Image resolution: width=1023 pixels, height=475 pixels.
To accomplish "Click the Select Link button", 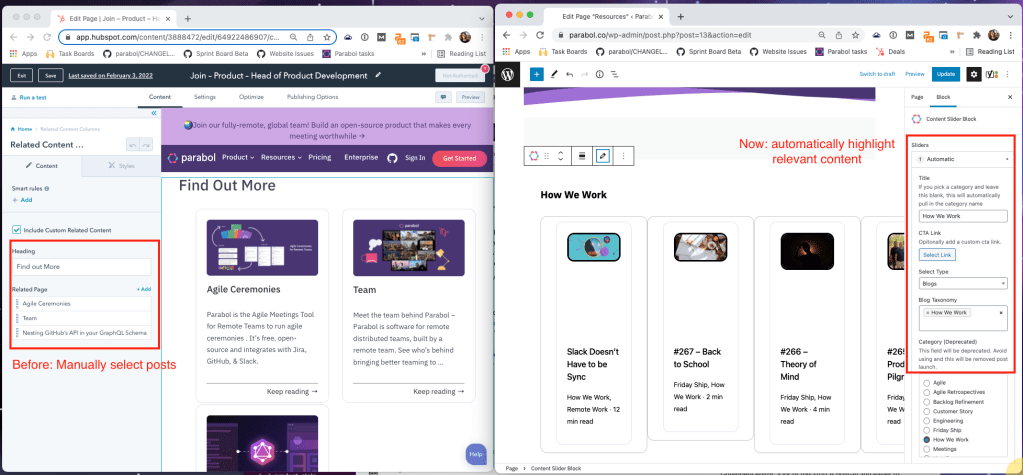I will 937,254.
